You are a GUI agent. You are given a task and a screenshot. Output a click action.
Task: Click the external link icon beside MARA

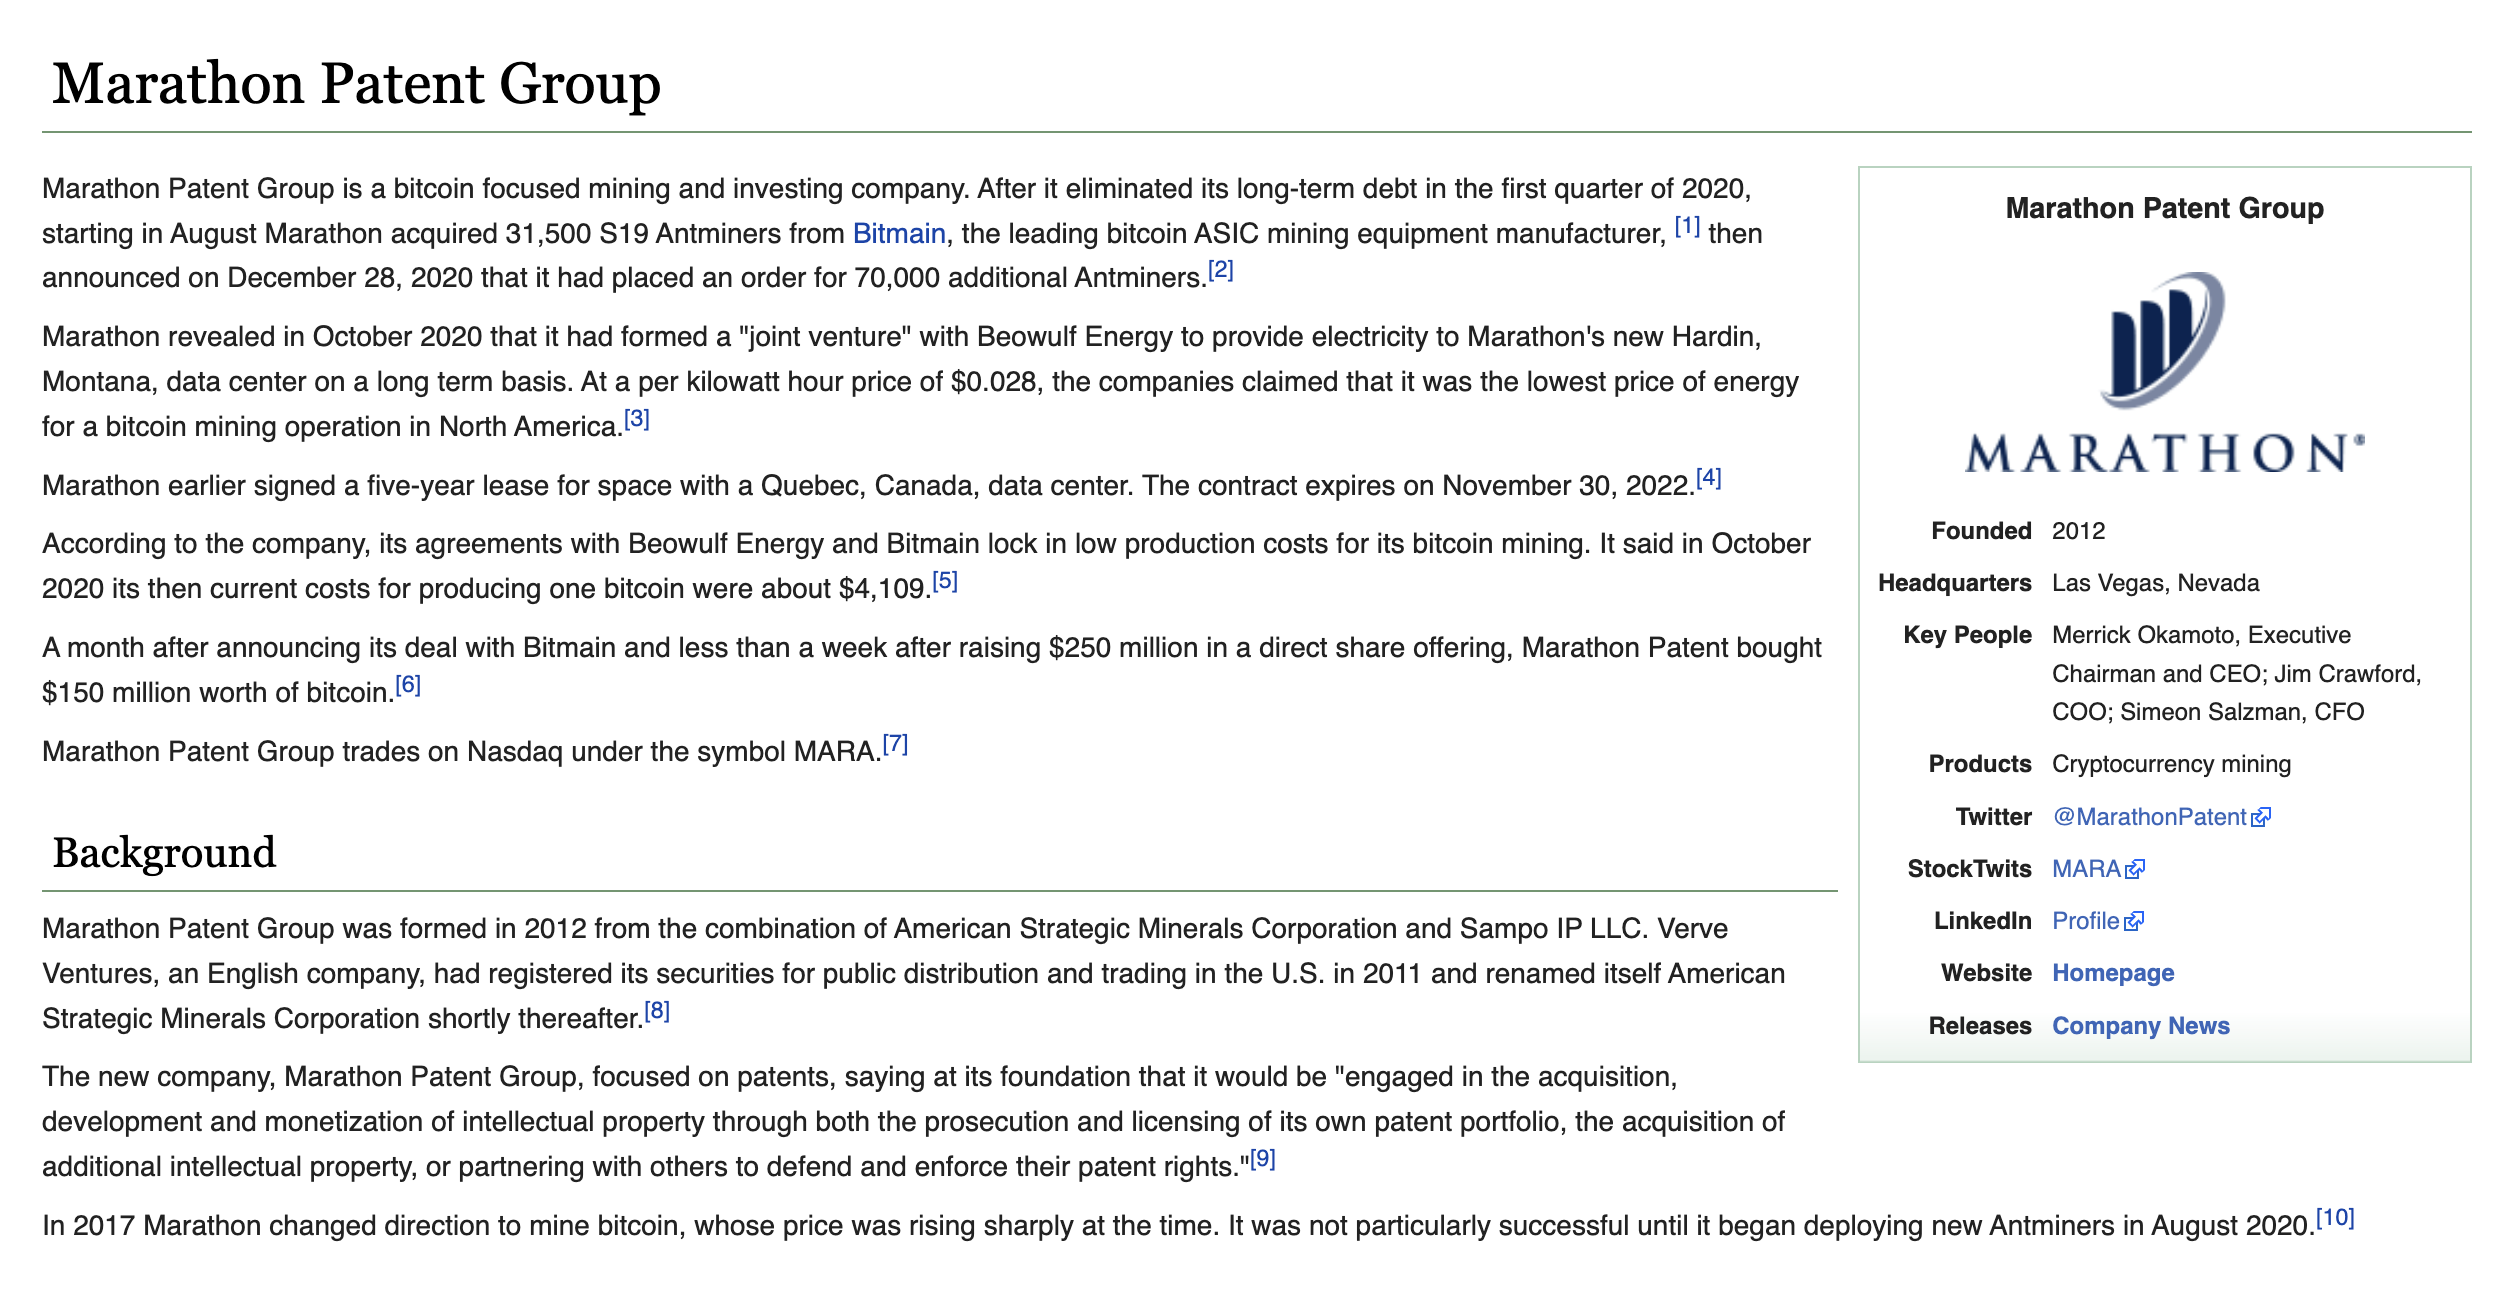coord(2135,870)
